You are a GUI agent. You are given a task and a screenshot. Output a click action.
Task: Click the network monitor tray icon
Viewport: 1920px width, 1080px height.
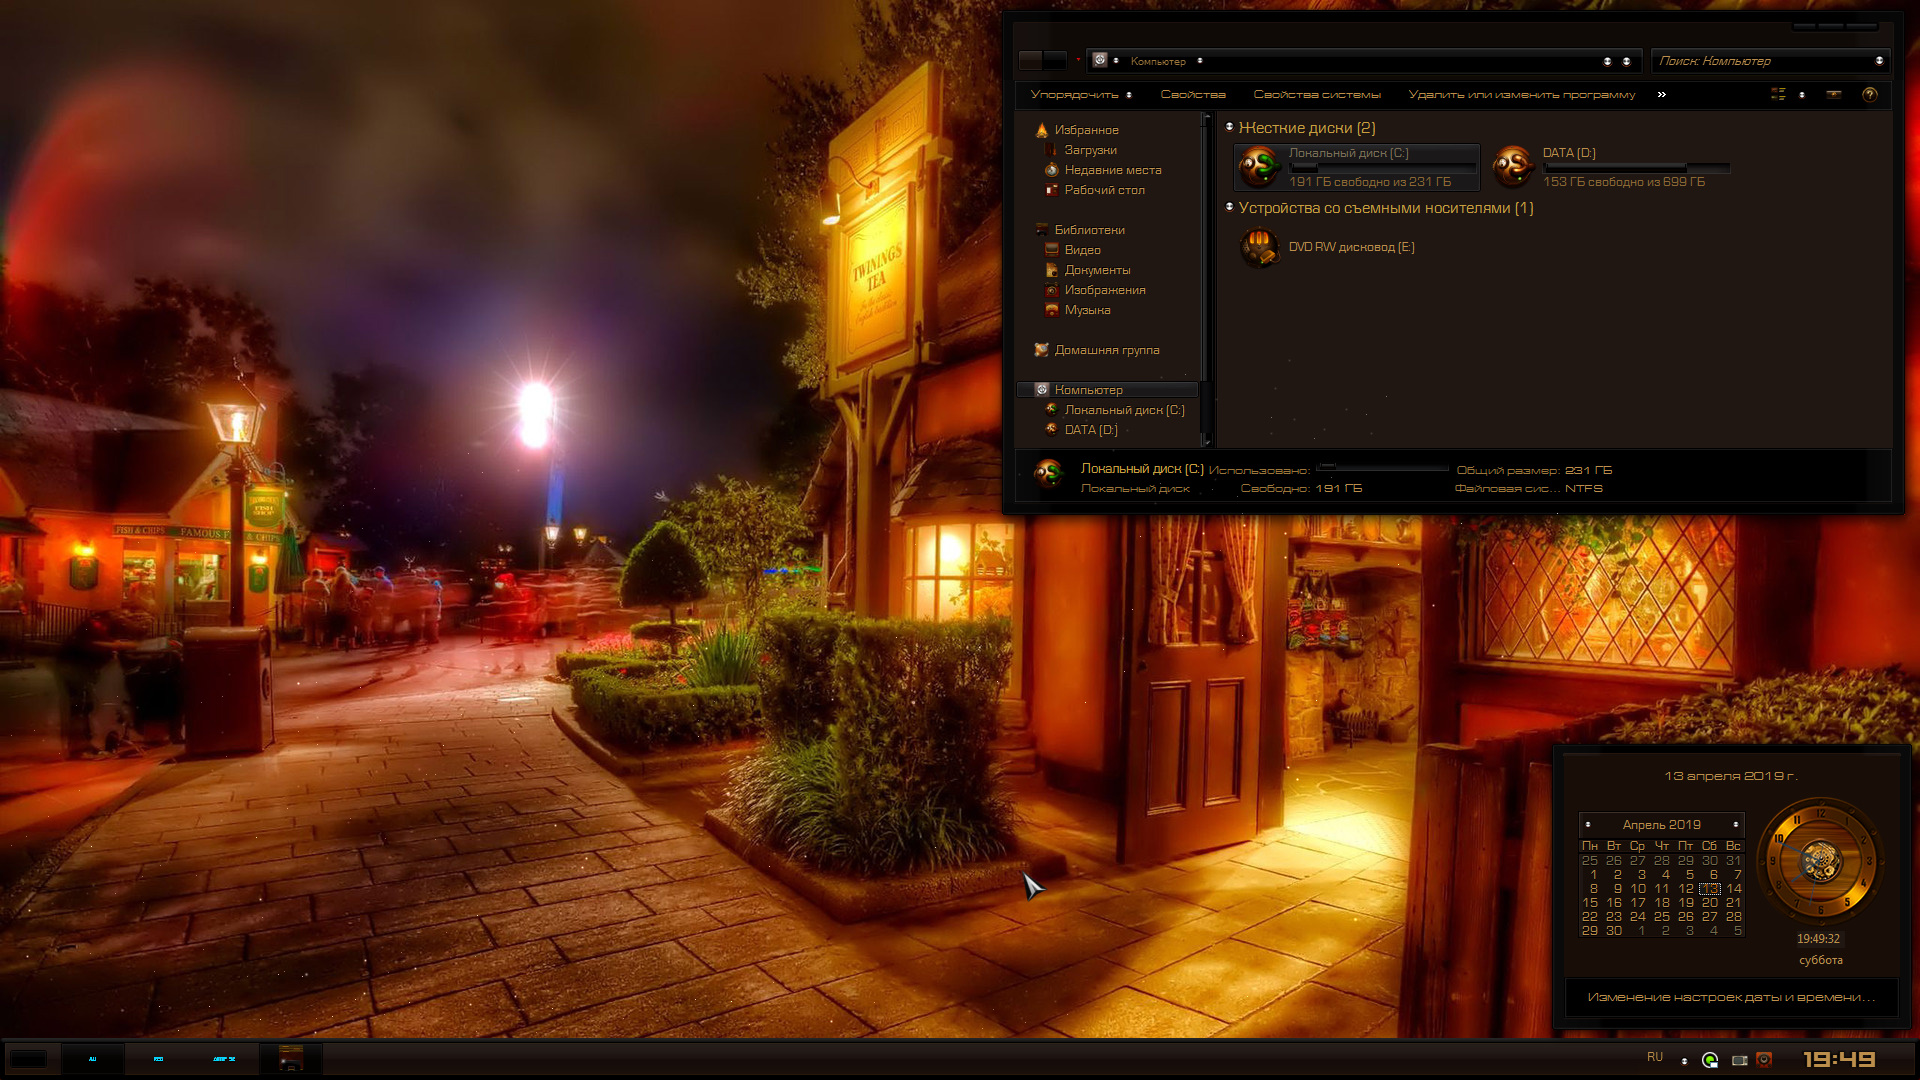[x=1740, y=1060]
